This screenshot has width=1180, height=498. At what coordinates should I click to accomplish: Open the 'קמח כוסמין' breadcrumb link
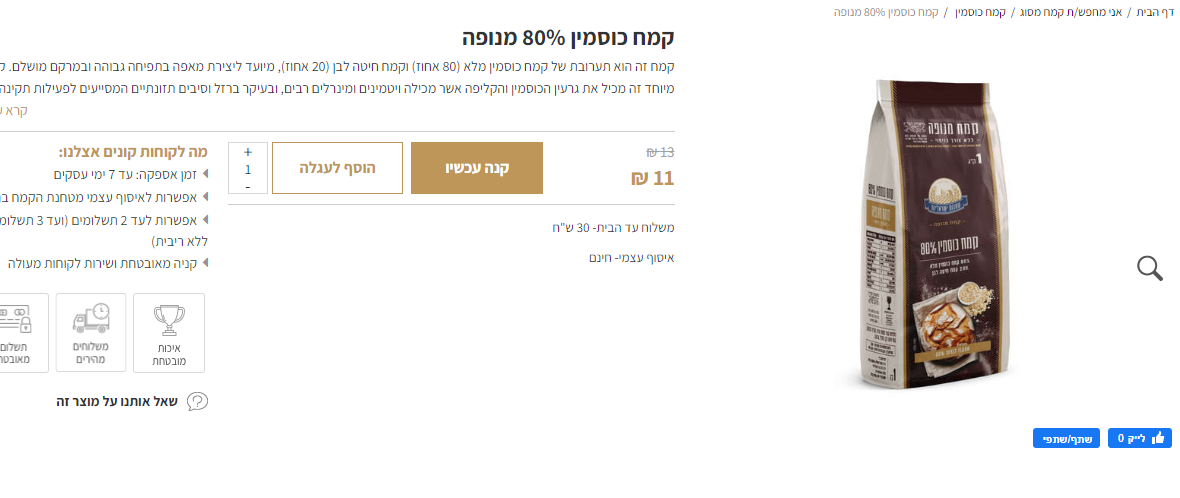point(981,12)
